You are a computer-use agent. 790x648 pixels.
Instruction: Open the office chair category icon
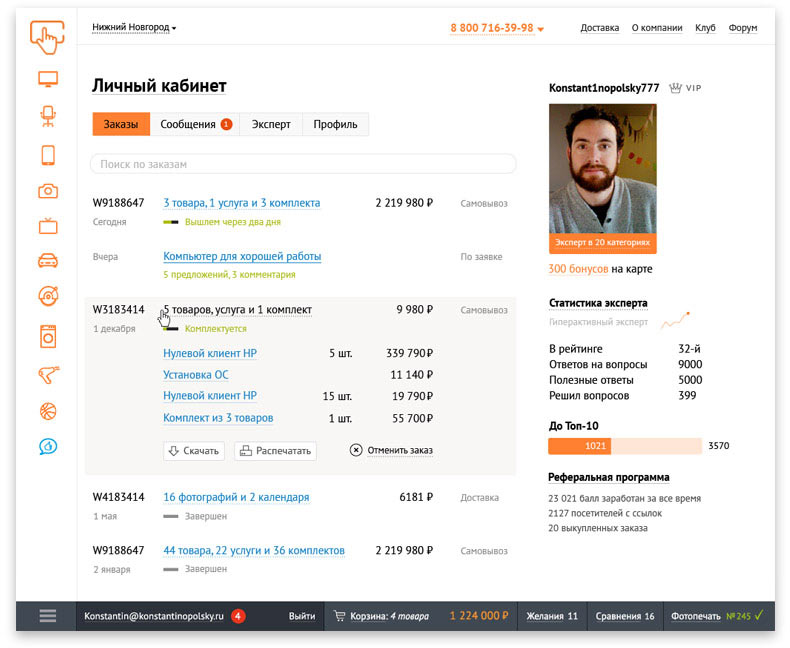click(x=47, y=116)
